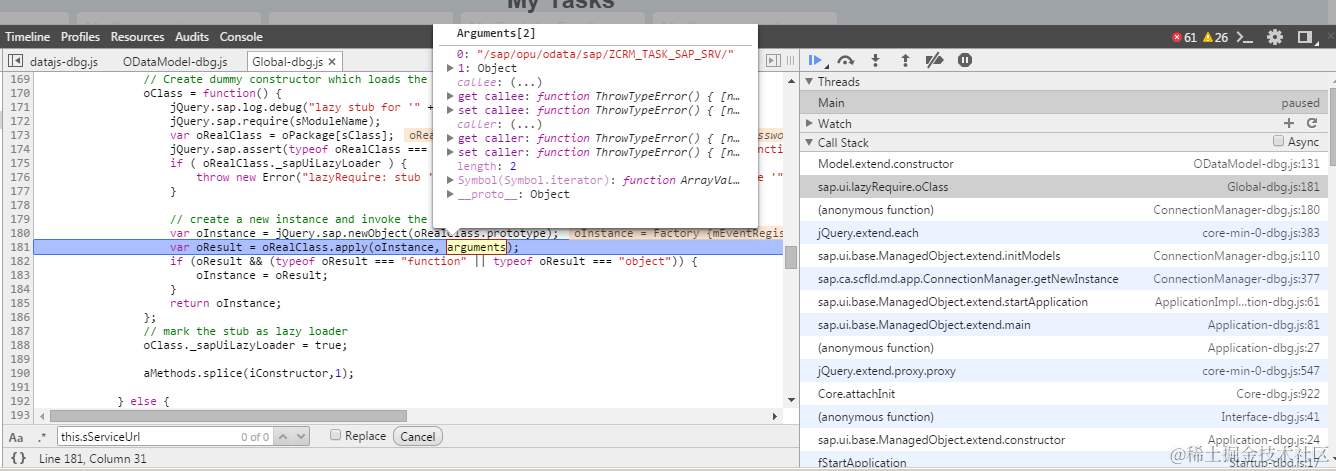Open the Timeline panel
This screenshot has width=1336, height=471.
pos(28,37)
